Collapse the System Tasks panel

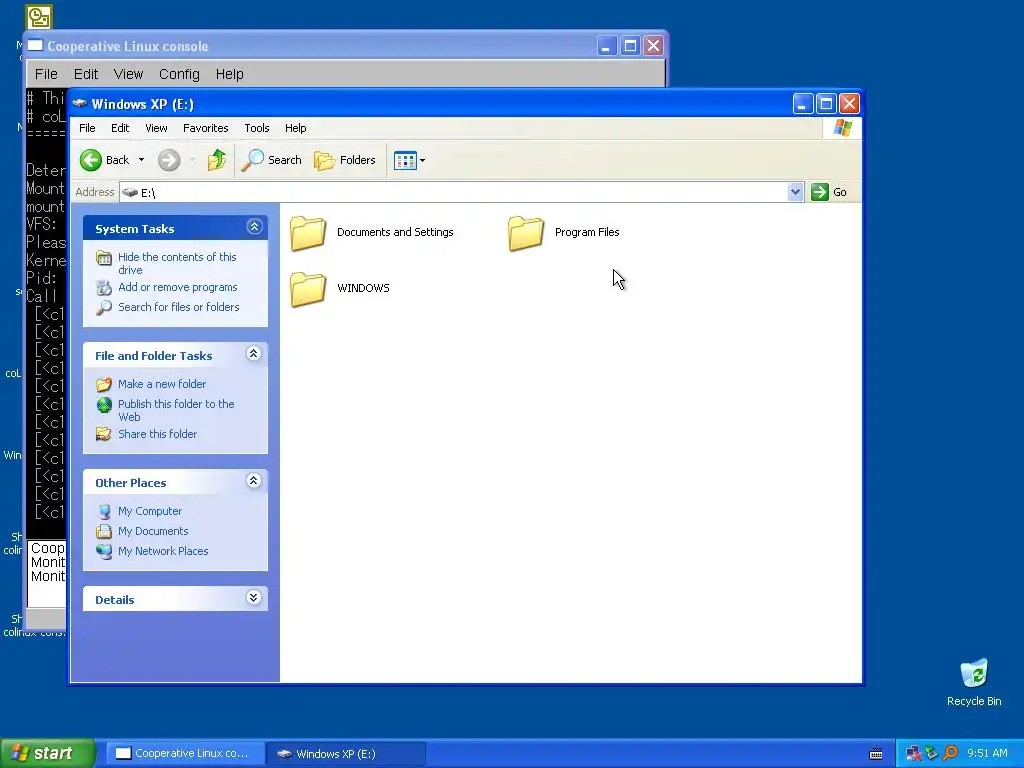click(254, 227)
